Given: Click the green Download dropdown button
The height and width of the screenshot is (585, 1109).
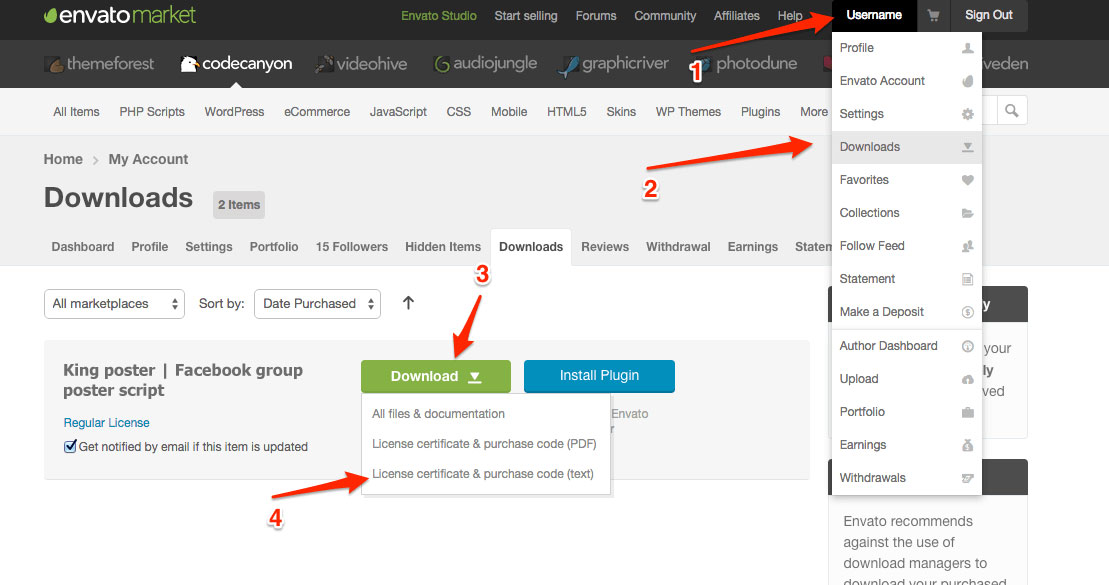Looking at the screenshot, I should 435,376.
